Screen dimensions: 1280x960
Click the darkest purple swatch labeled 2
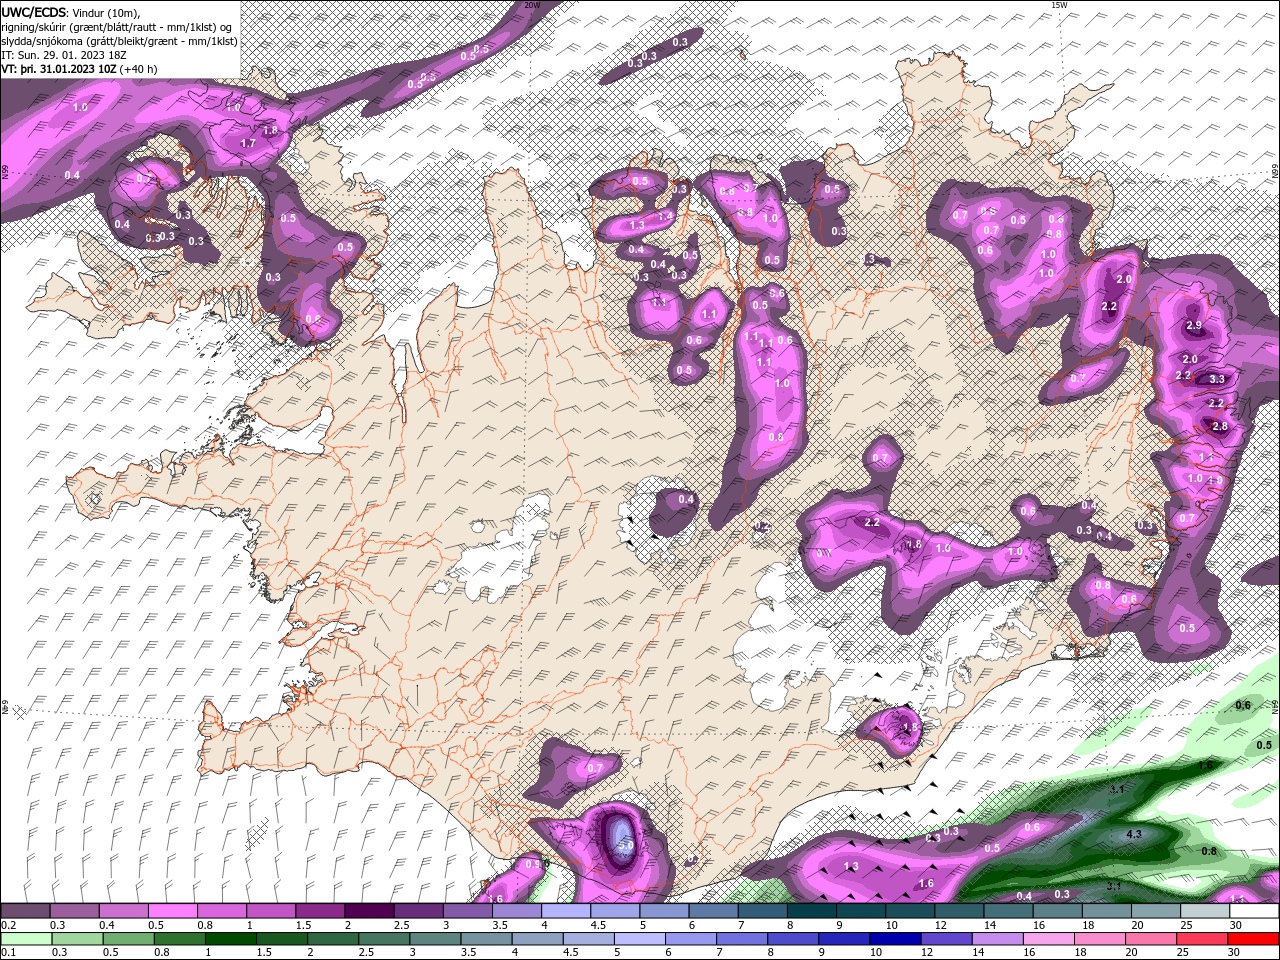[369, 911]
